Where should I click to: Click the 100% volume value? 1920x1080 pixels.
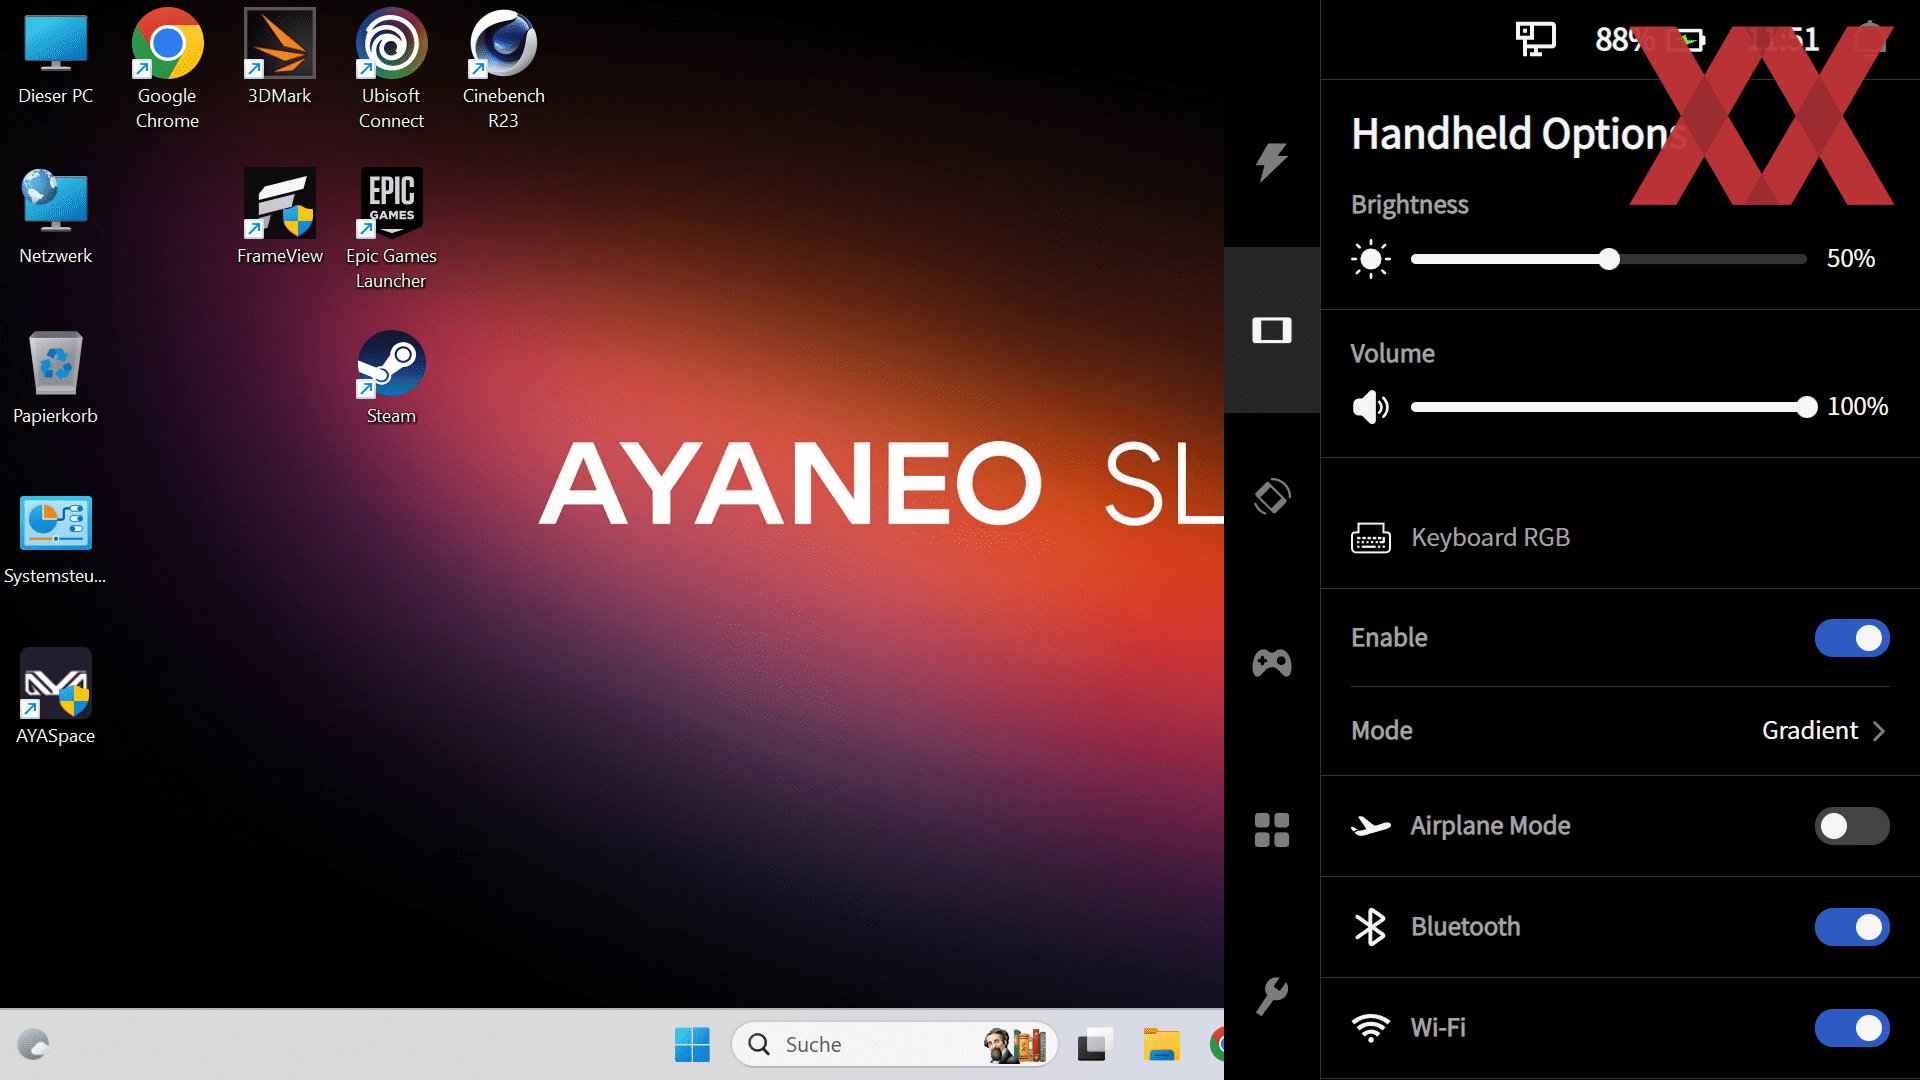1858,407
